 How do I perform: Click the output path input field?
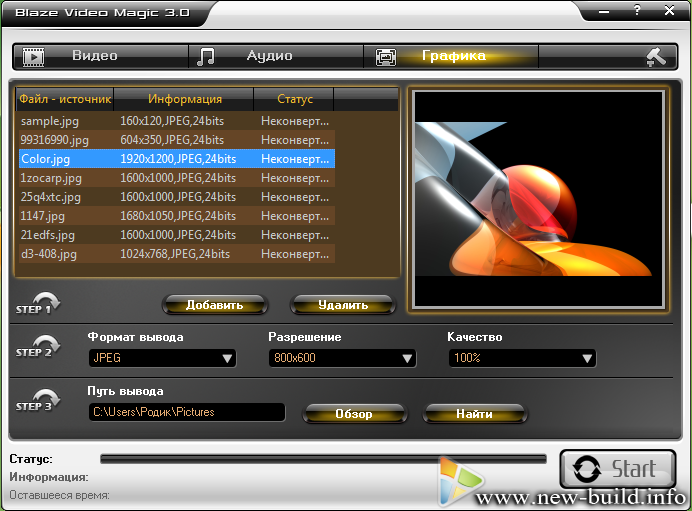tap(187, 412)
